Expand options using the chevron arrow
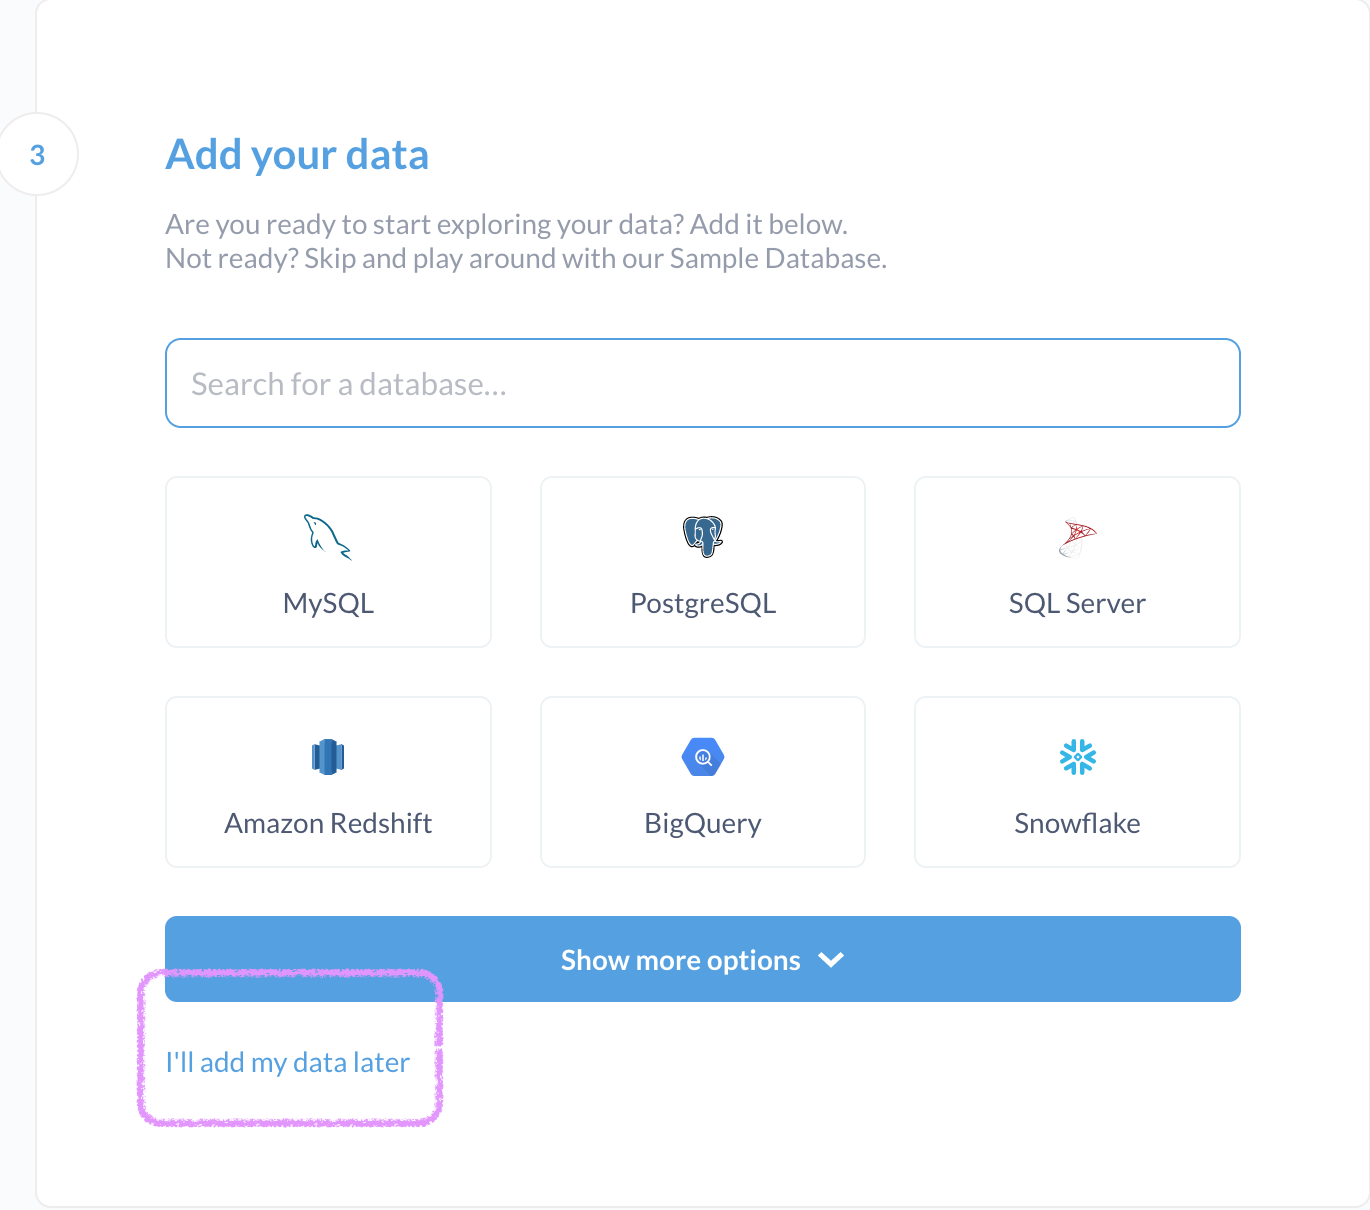The image size is (1370, 1210). pyautogui.click(x=831, y=960)
